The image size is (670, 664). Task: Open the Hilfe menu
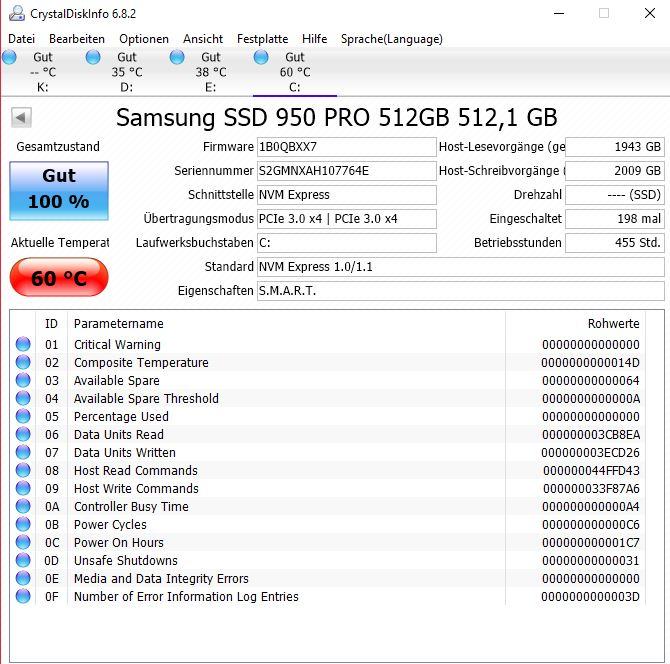314,39
